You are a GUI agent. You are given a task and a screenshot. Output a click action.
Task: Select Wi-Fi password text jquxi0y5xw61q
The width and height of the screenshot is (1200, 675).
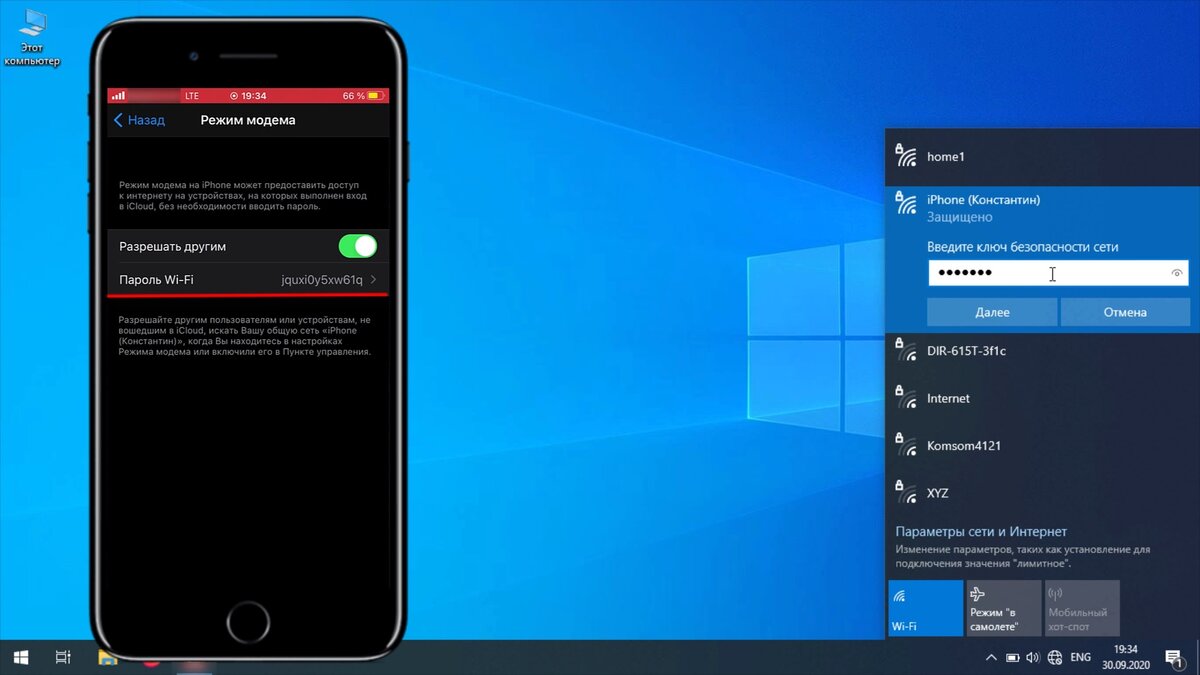[322, 280]
